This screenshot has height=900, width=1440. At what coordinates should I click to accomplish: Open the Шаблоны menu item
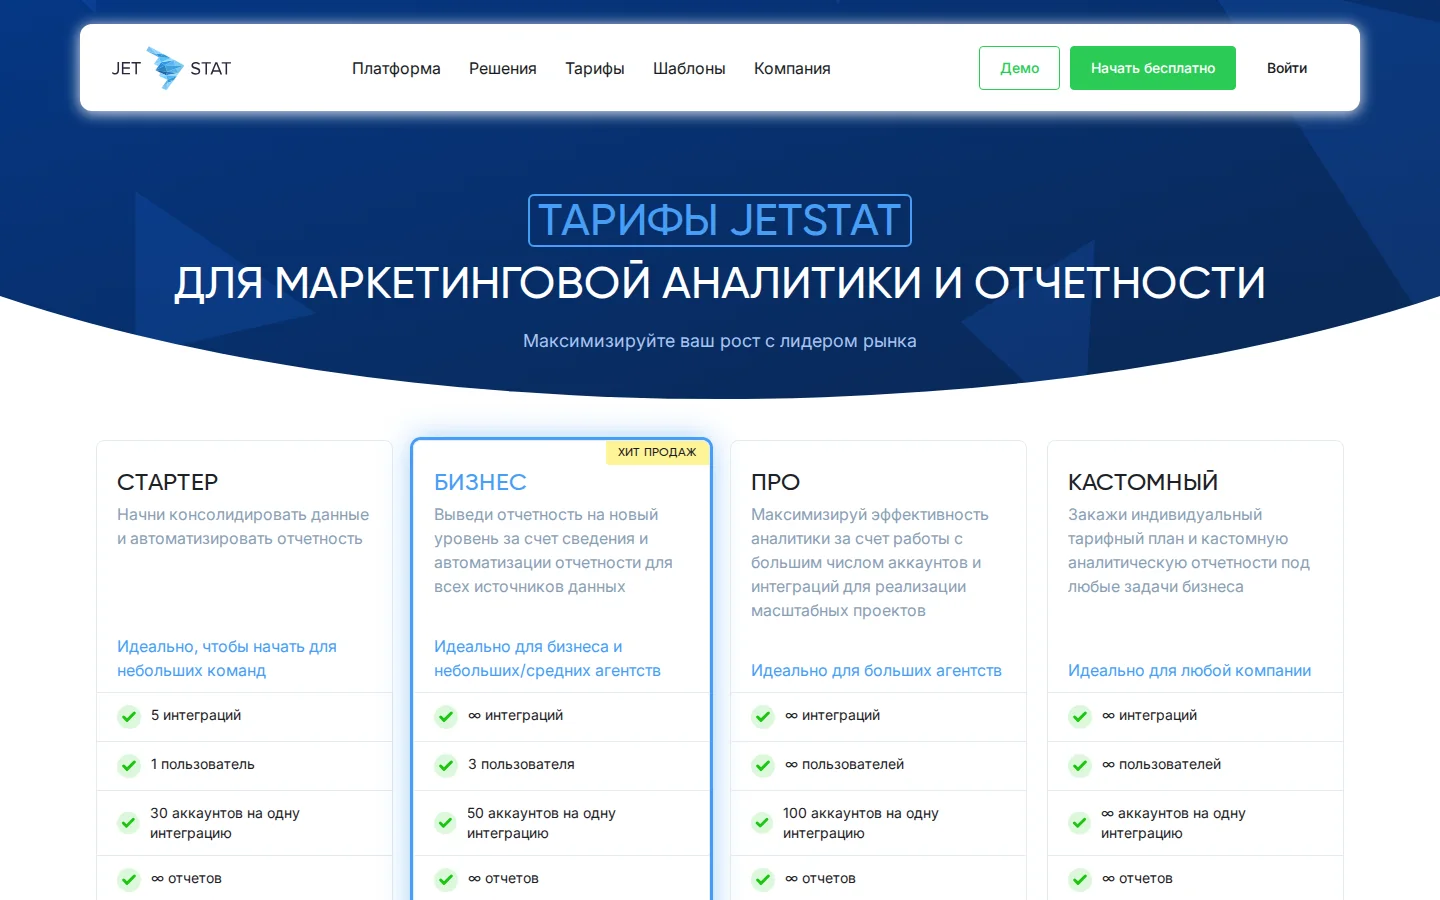tap(689, 68)
